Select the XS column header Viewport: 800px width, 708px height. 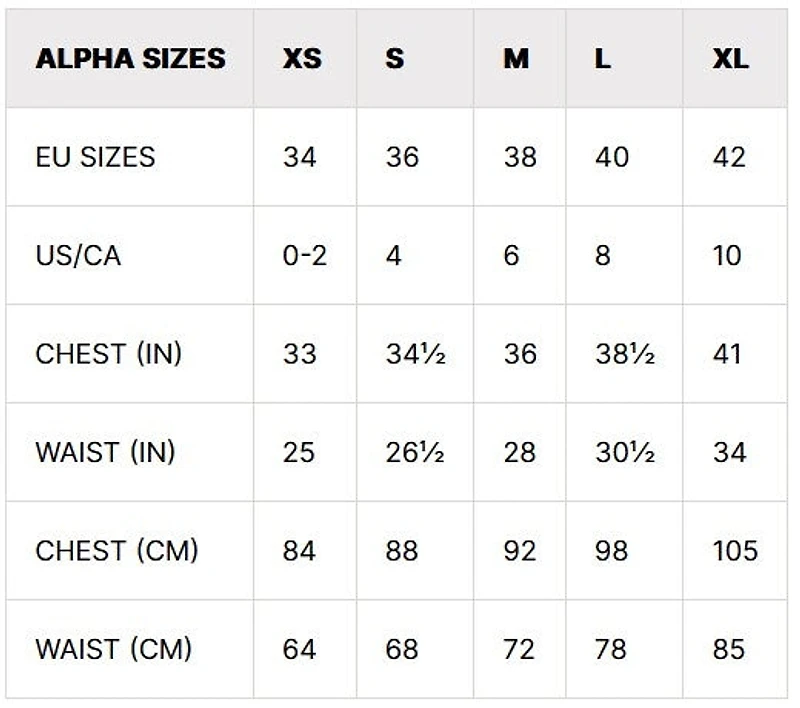click(x=302, y=58)
